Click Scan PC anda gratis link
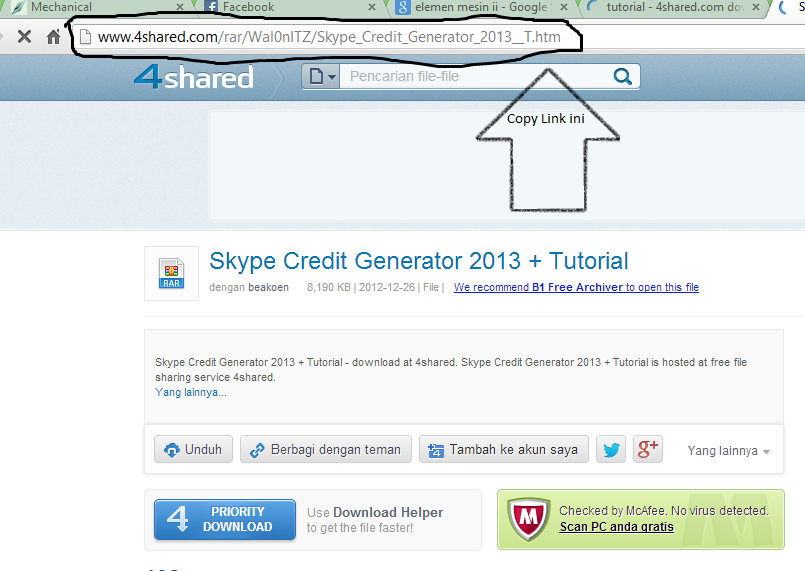 (x=616, y=527)
